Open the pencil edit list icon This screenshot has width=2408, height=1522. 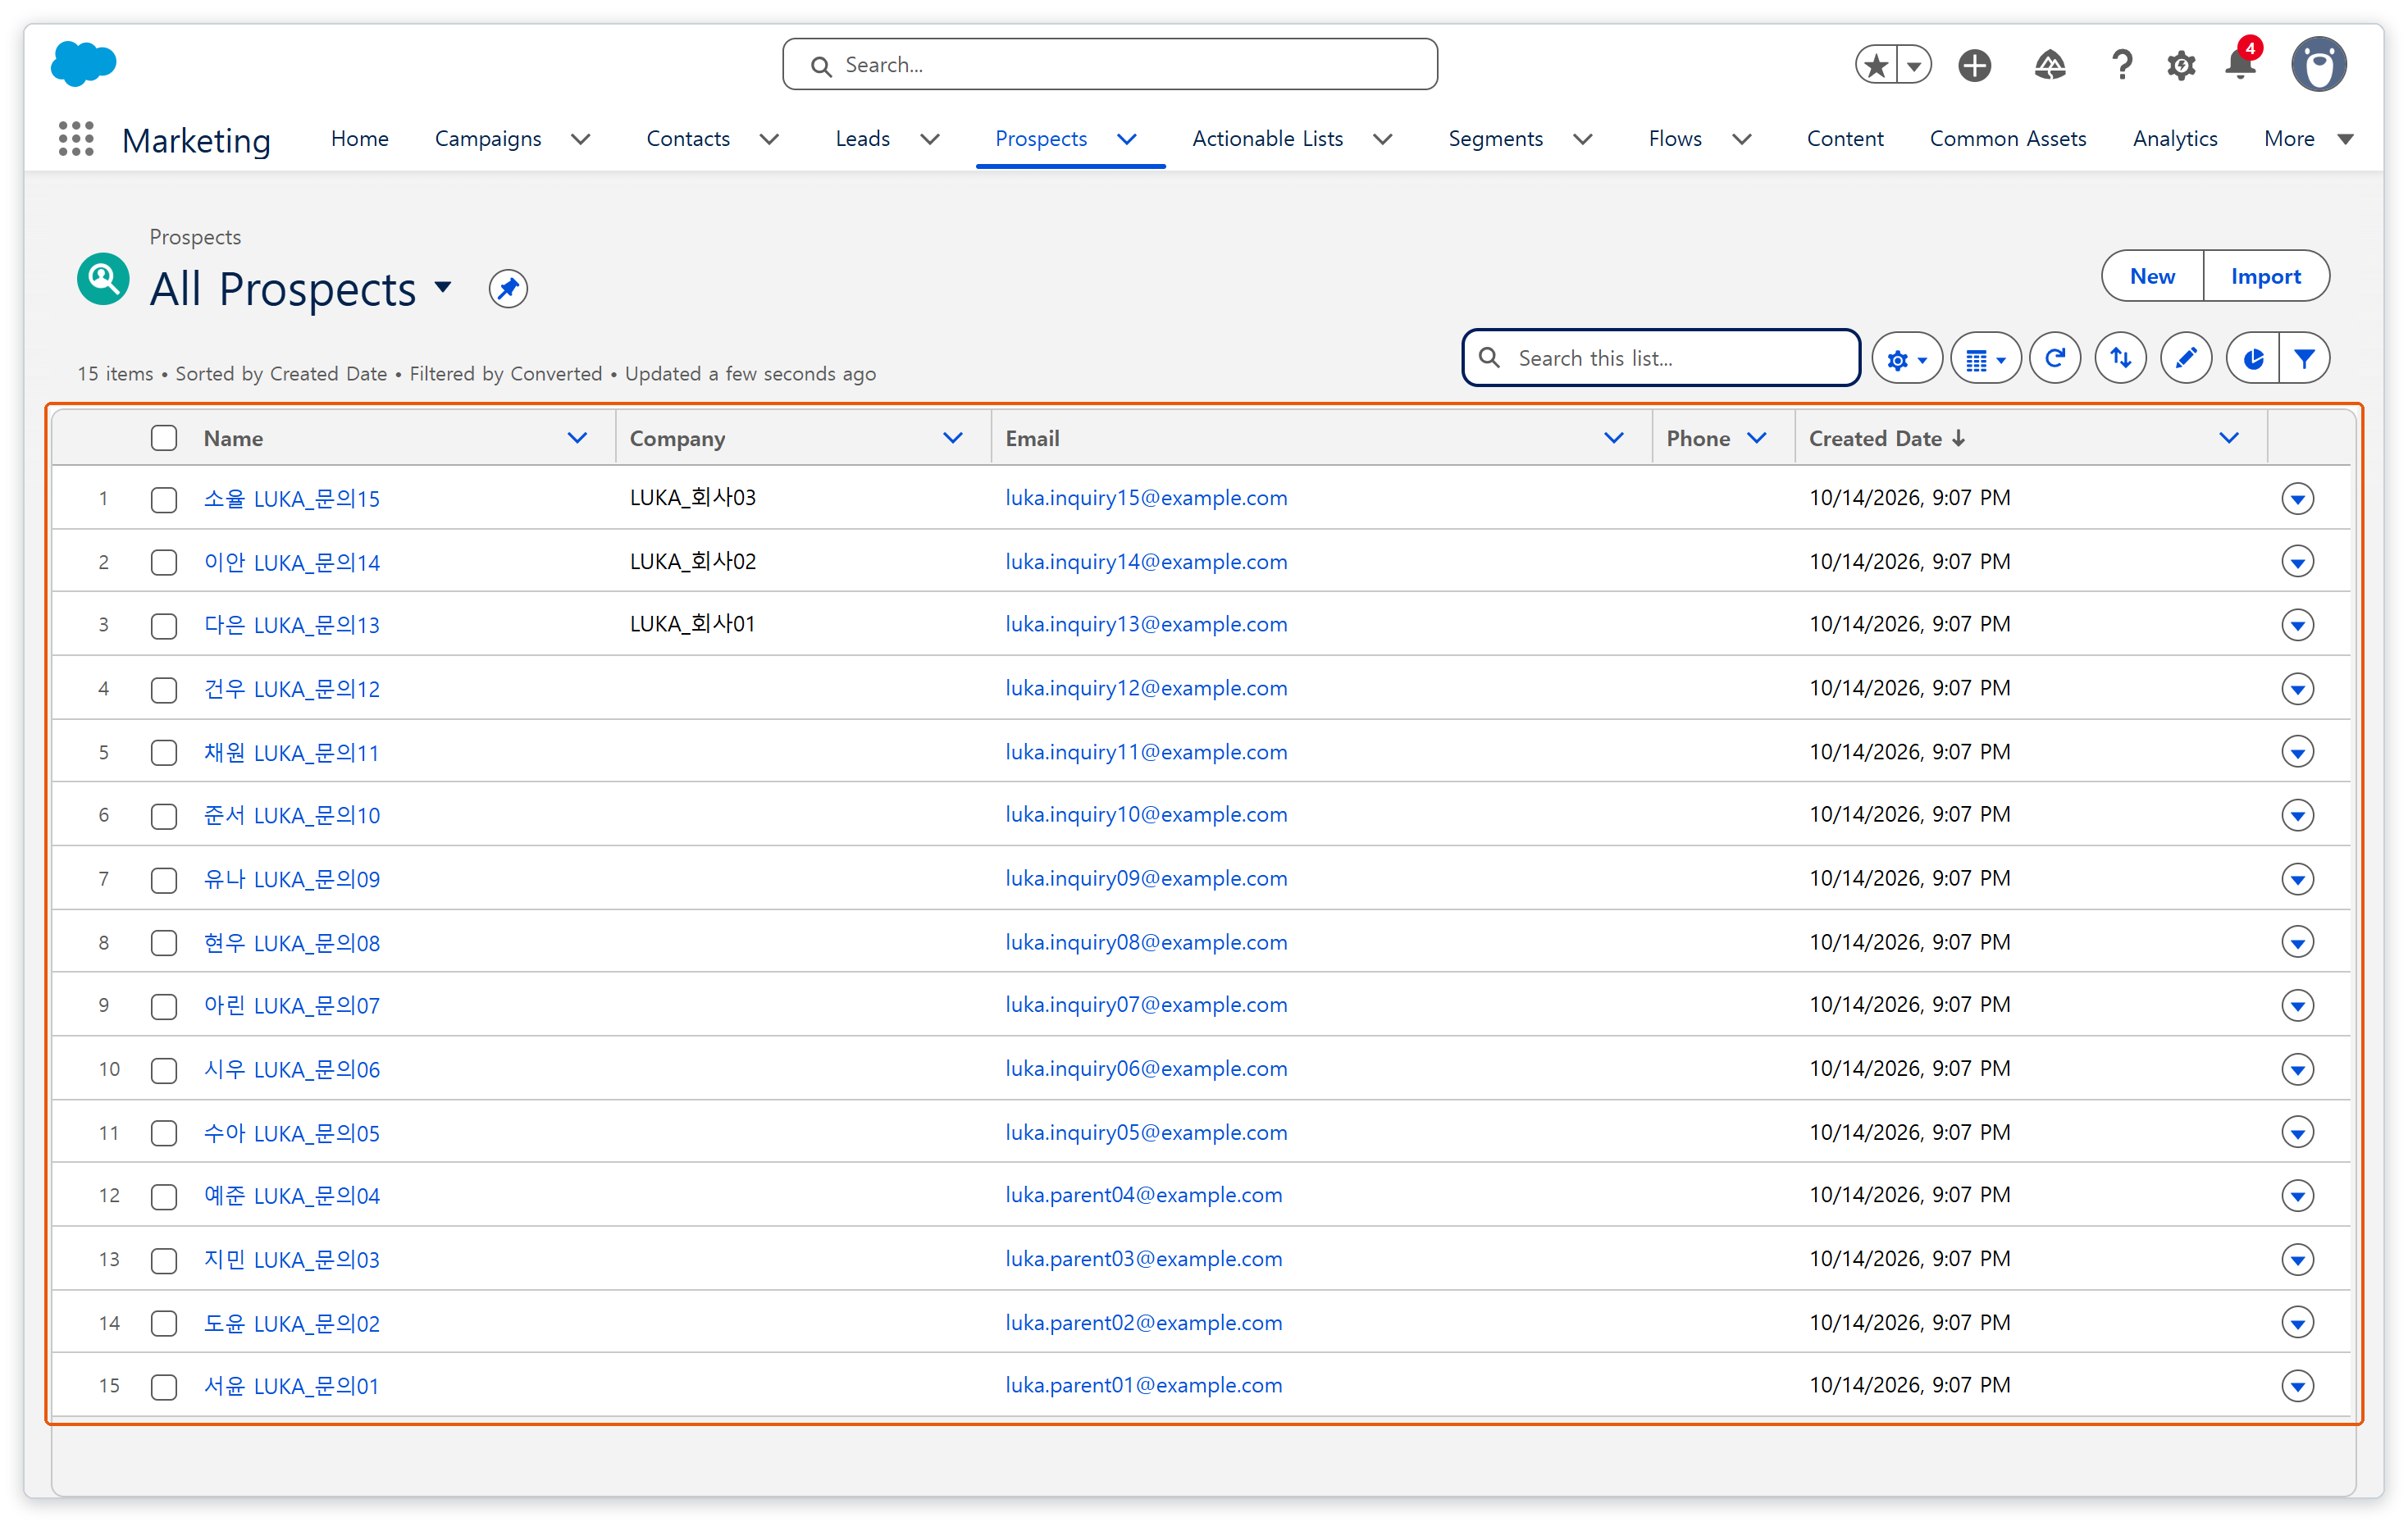(2186, 358)
